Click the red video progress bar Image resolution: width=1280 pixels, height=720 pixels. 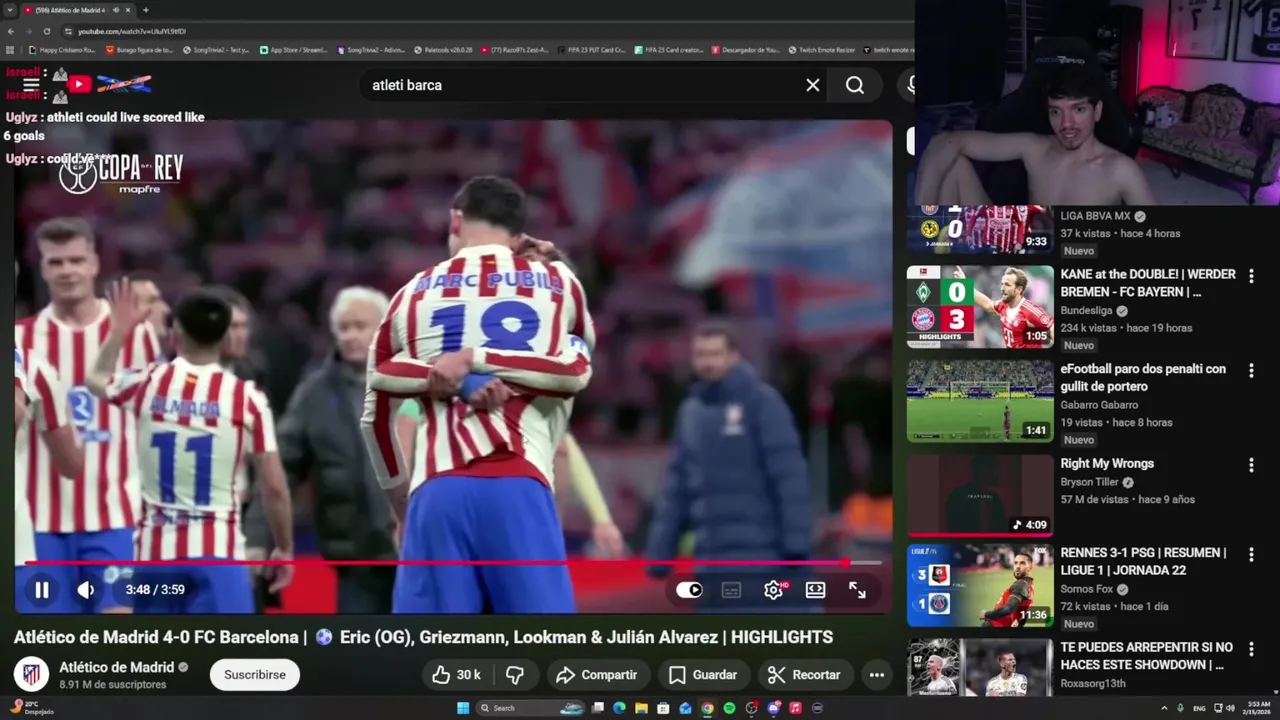coord(453,563)
